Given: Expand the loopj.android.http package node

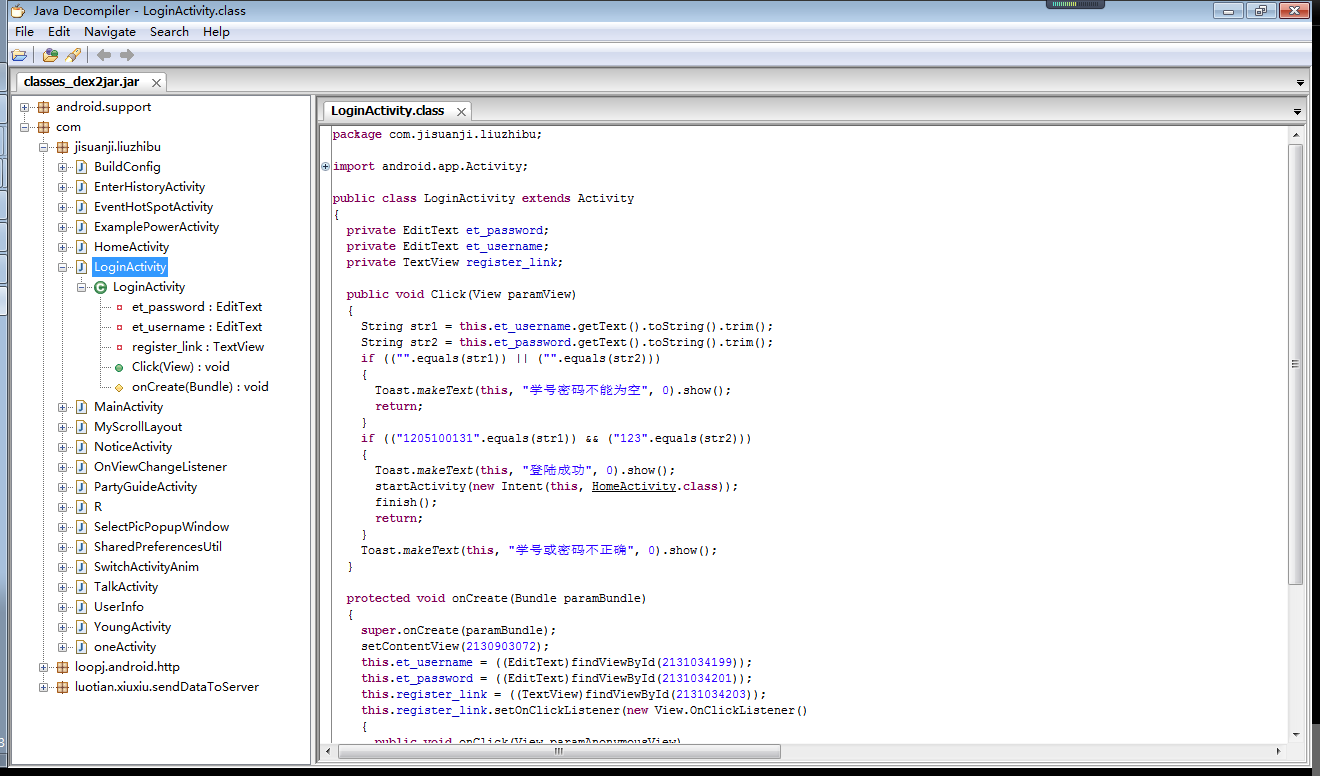Looking at the screenshot, I should click(x=43, y=667).
